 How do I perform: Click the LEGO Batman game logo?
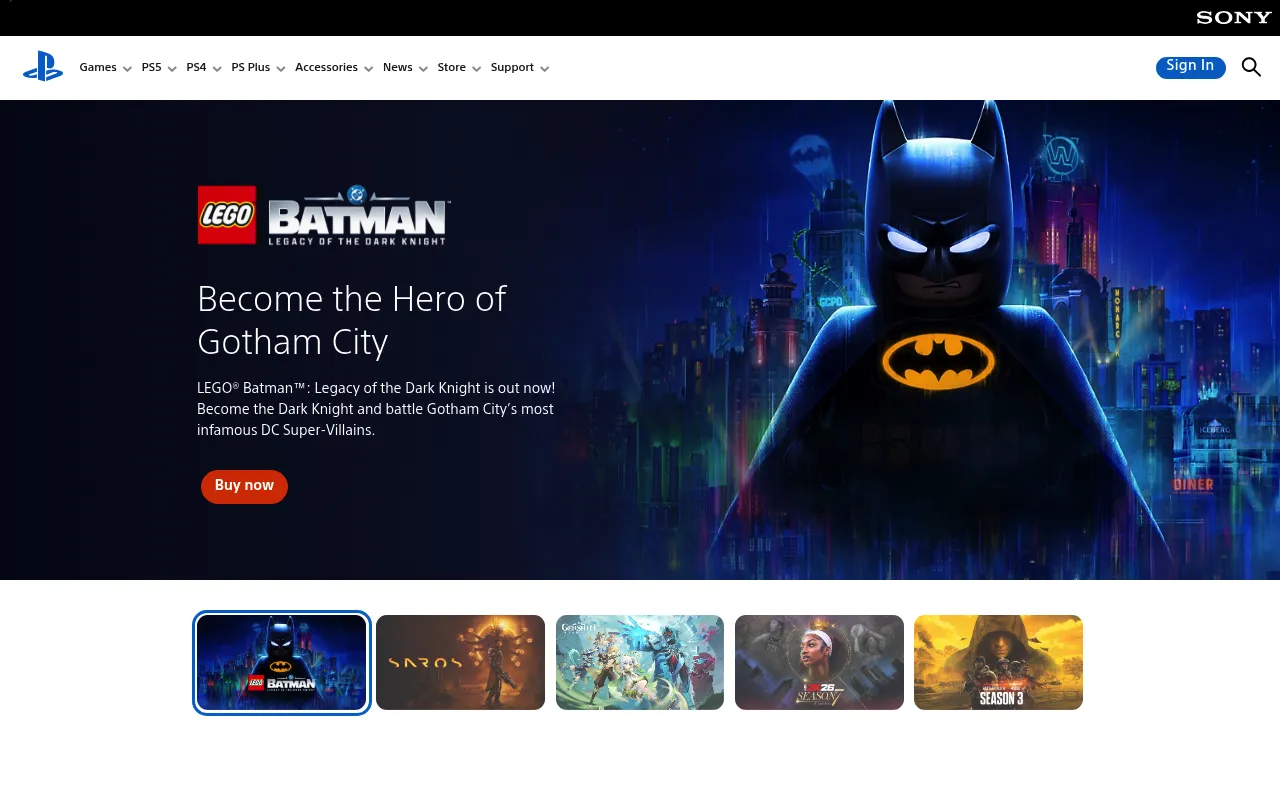(323, 215)
